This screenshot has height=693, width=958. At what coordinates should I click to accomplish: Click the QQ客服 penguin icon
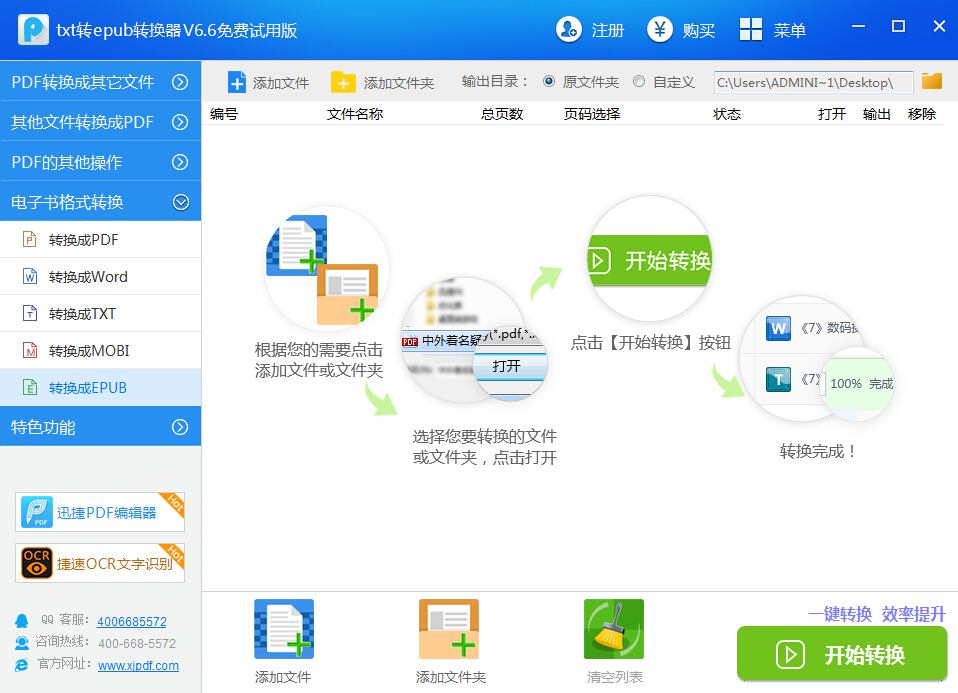(x=21, y=621)
